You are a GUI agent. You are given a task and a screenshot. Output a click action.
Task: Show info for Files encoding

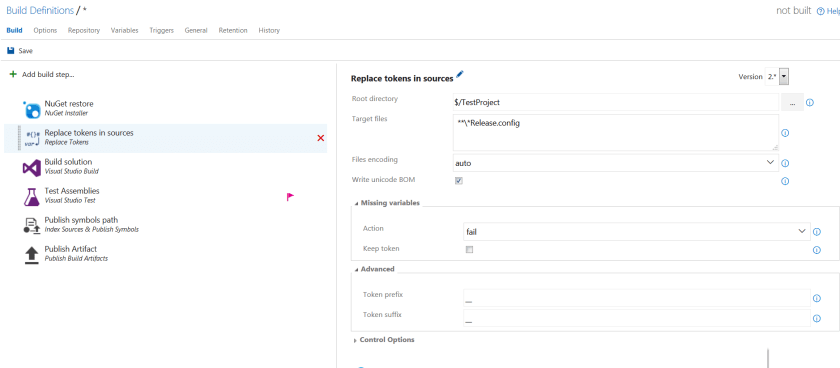[x=785, y=163]
